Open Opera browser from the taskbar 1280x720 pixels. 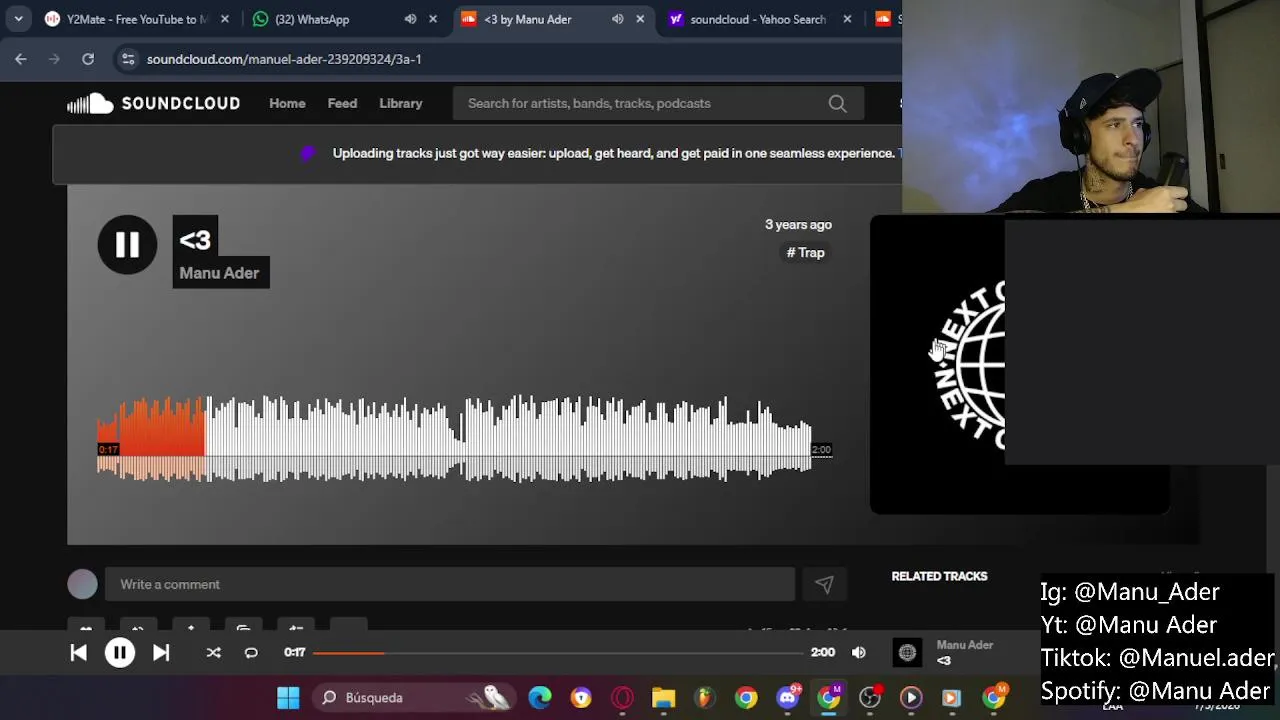tap(622, 698)
